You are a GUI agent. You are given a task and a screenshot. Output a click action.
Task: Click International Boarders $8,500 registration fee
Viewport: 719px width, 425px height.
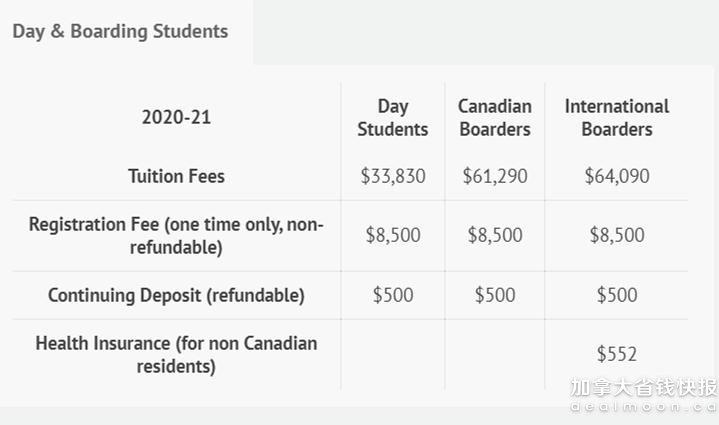[x=617, y=235]
